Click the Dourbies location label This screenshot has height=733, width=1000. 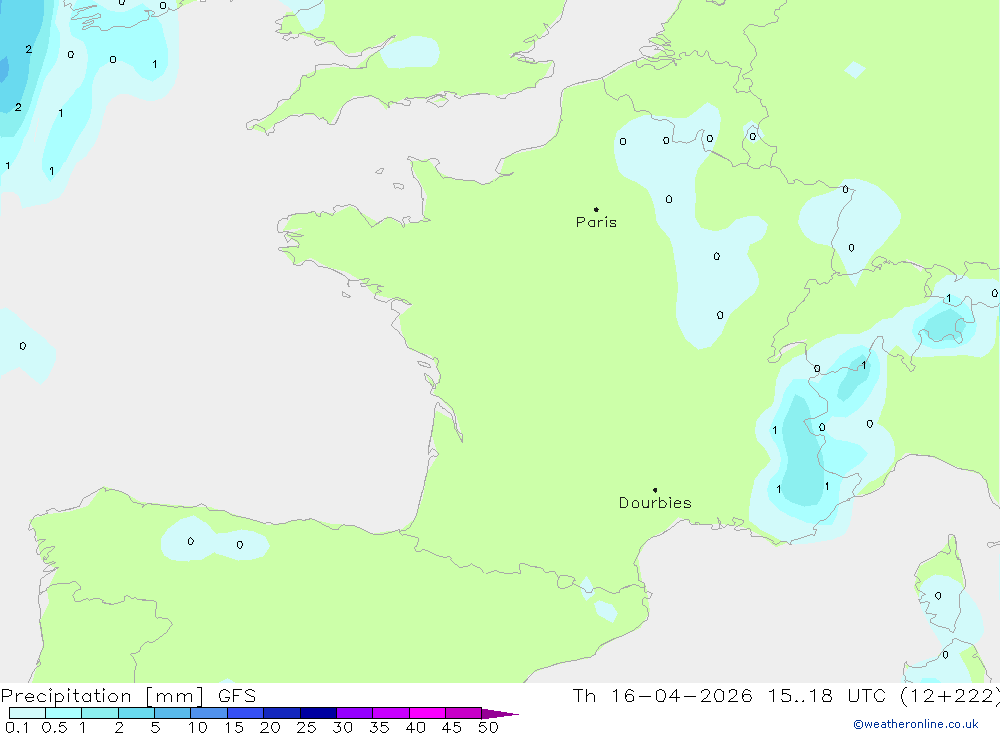click(655, 503)
